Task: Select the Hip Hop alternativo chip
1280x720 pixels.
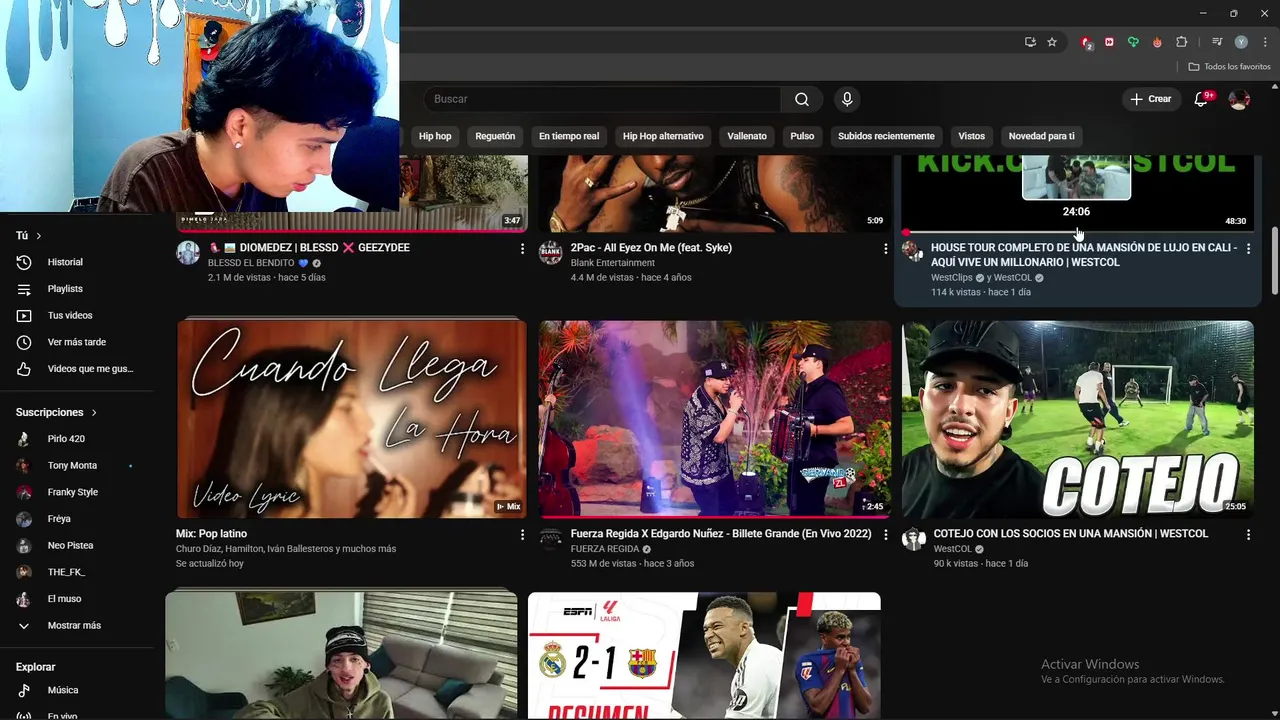Action: coord(663,136)
